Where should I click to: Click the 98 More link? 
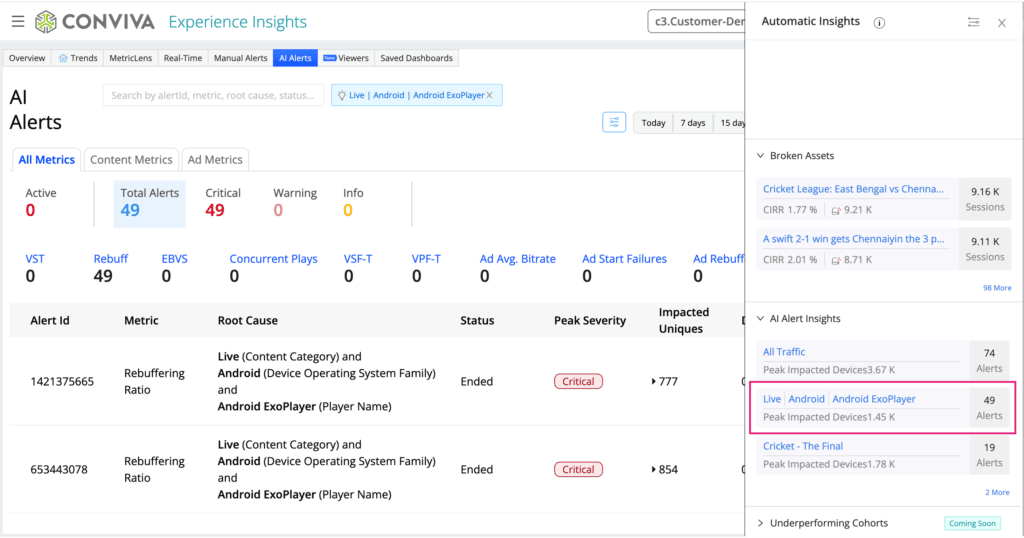997,288
